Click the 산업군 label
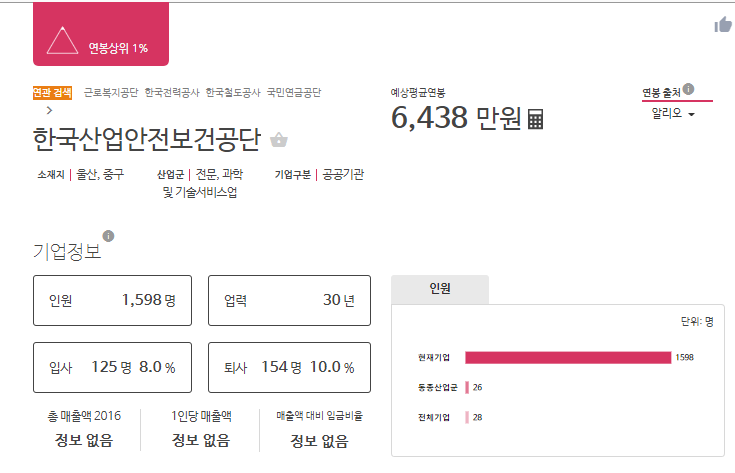 click(x=170, y=175)
